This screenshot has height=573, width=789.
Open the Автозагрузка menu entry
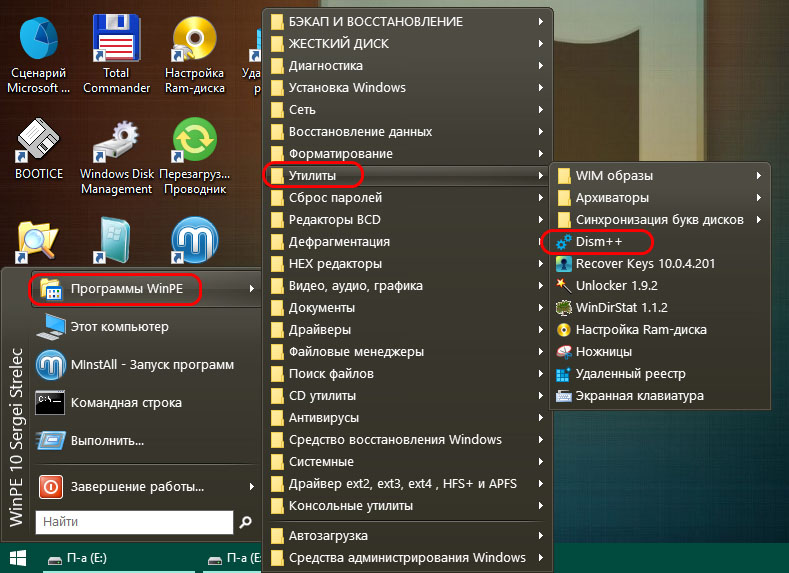pos(407,536)
